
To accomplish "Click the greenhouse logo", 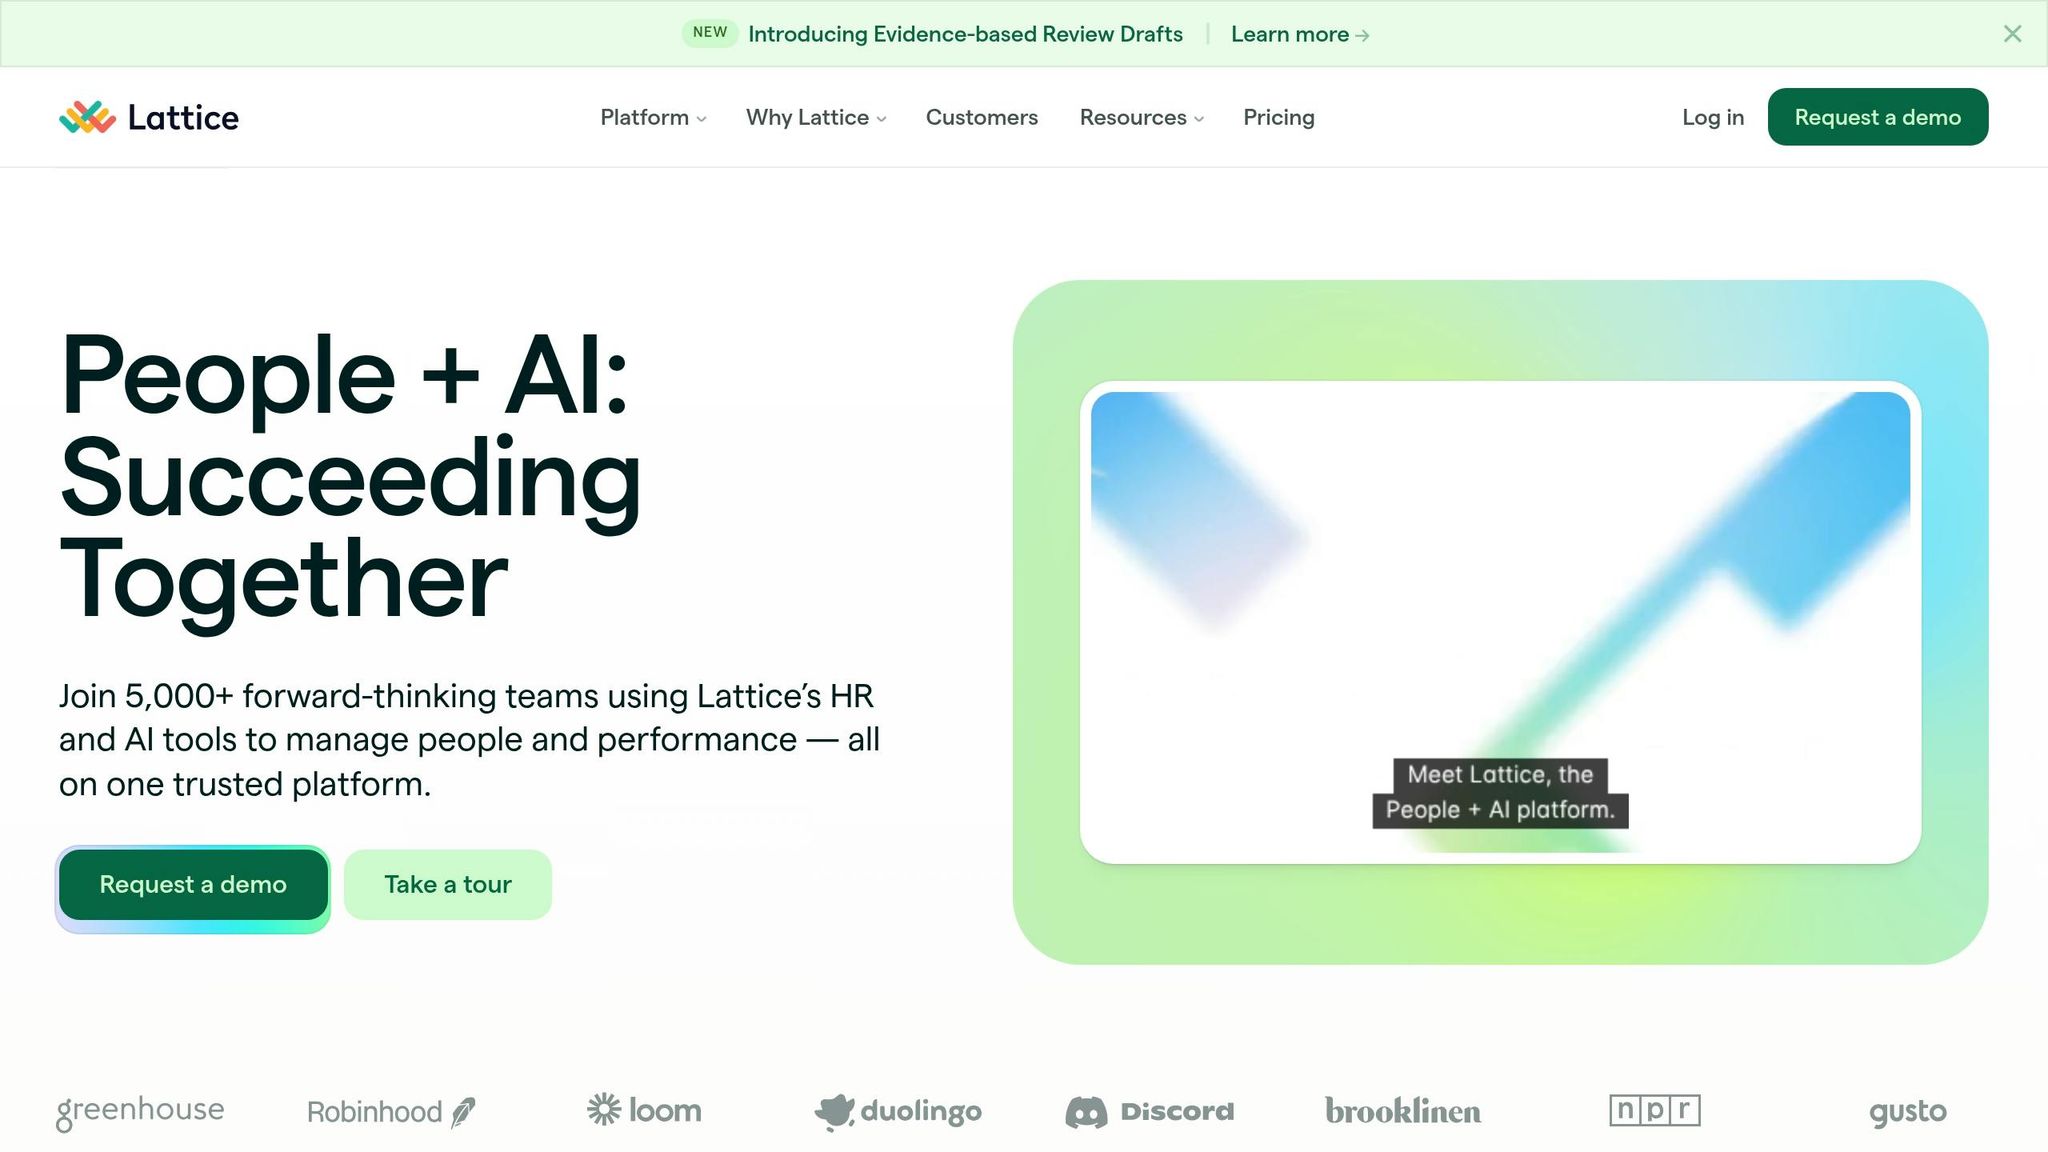I will click(x=140, y=1111).
